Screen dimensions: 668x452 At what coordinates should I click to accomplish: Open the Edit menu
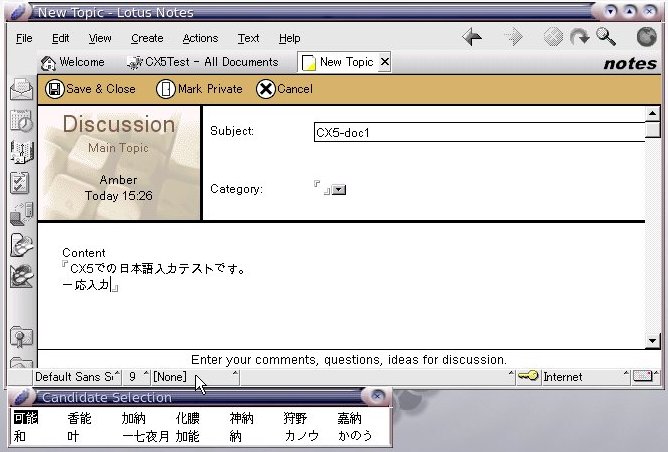[x=60, y=38]
